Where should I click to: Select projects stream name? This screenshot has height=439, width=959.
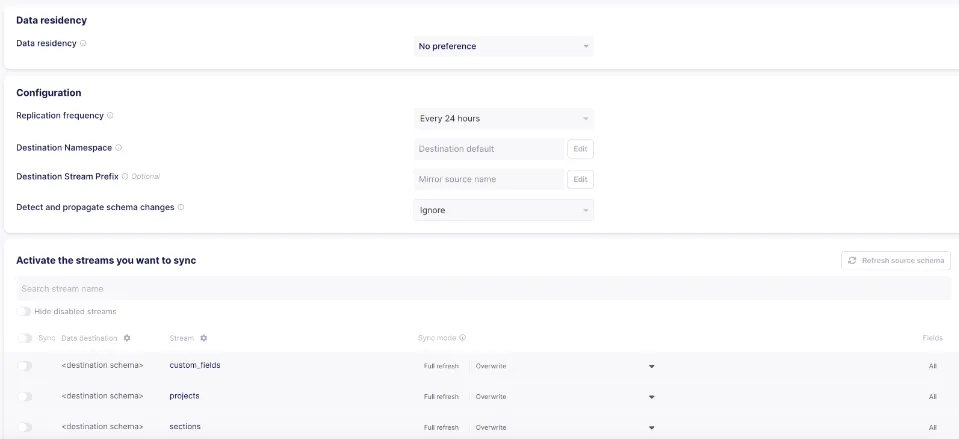point(184,396)
